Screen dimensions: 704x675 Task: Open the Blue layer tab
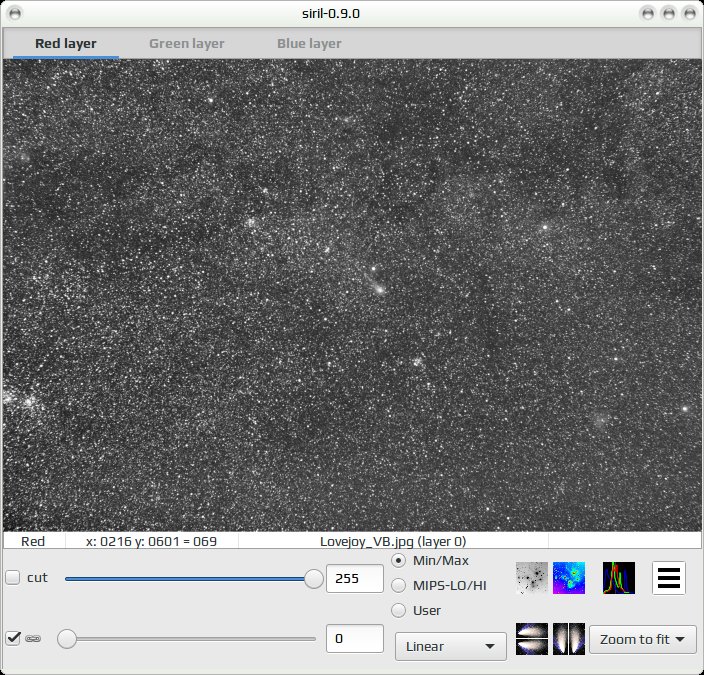pos(309,44)
